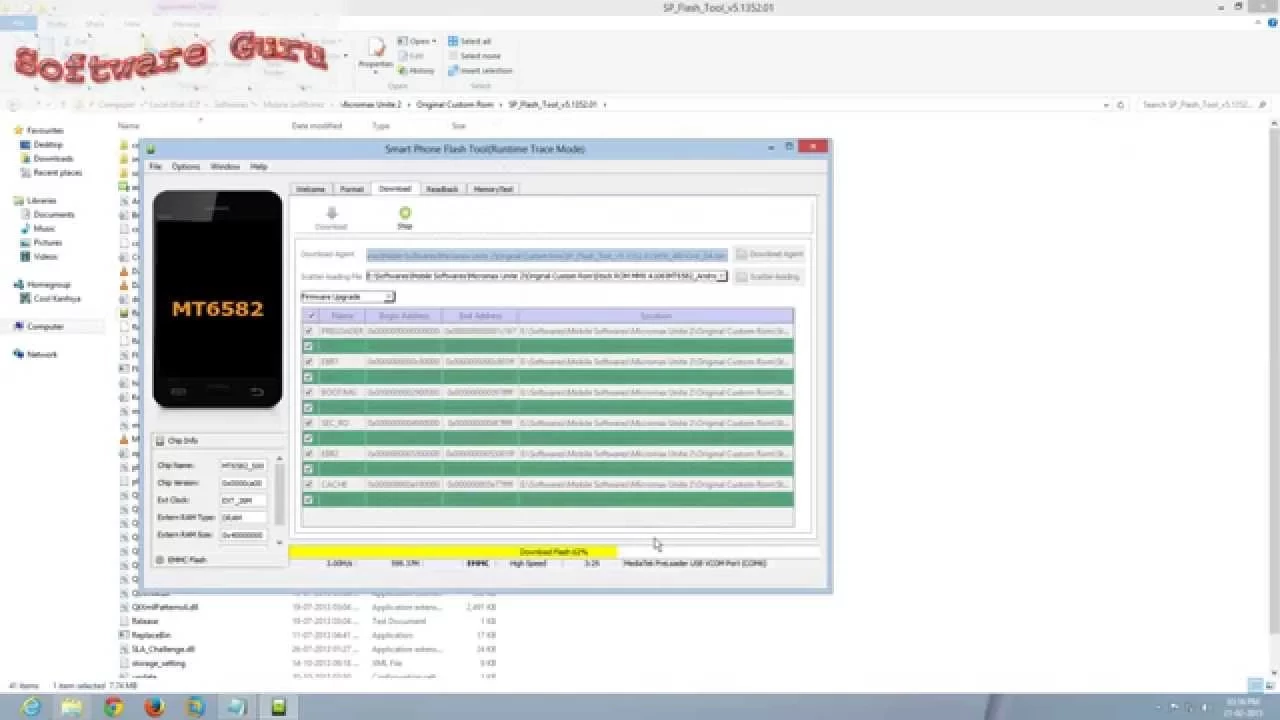This screenshot has width=1280, height=720.
Task: Select Computer in the Explorer sidebar
Action: 39,327
